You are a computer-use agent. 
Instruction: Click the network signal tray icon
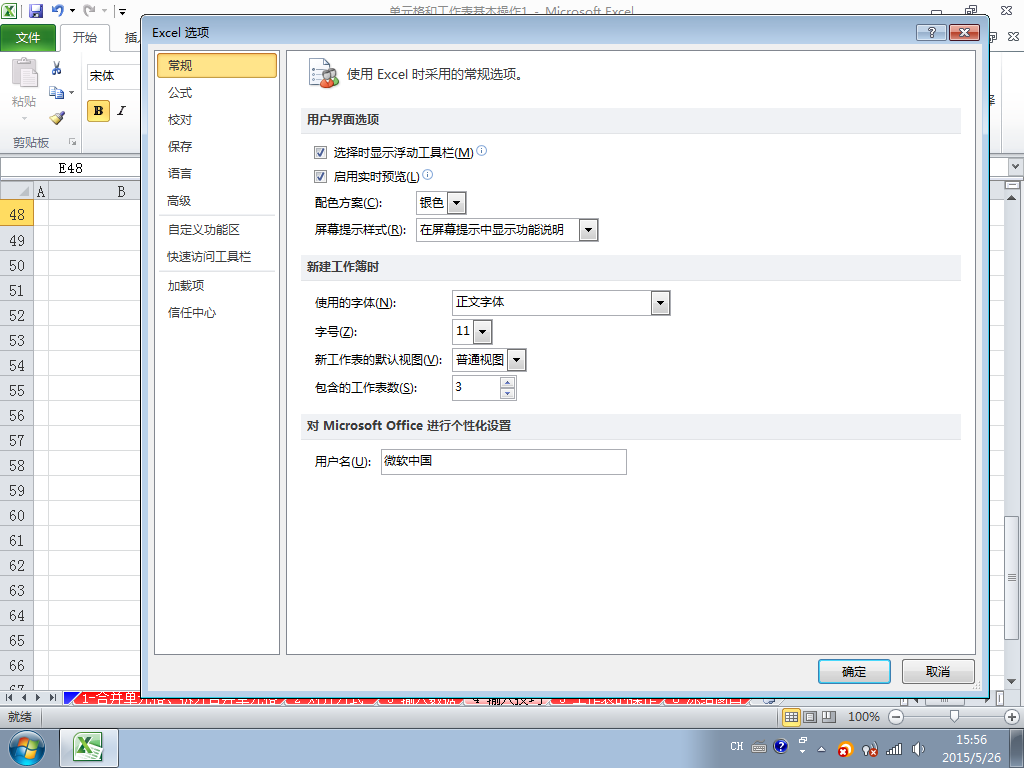894,748
